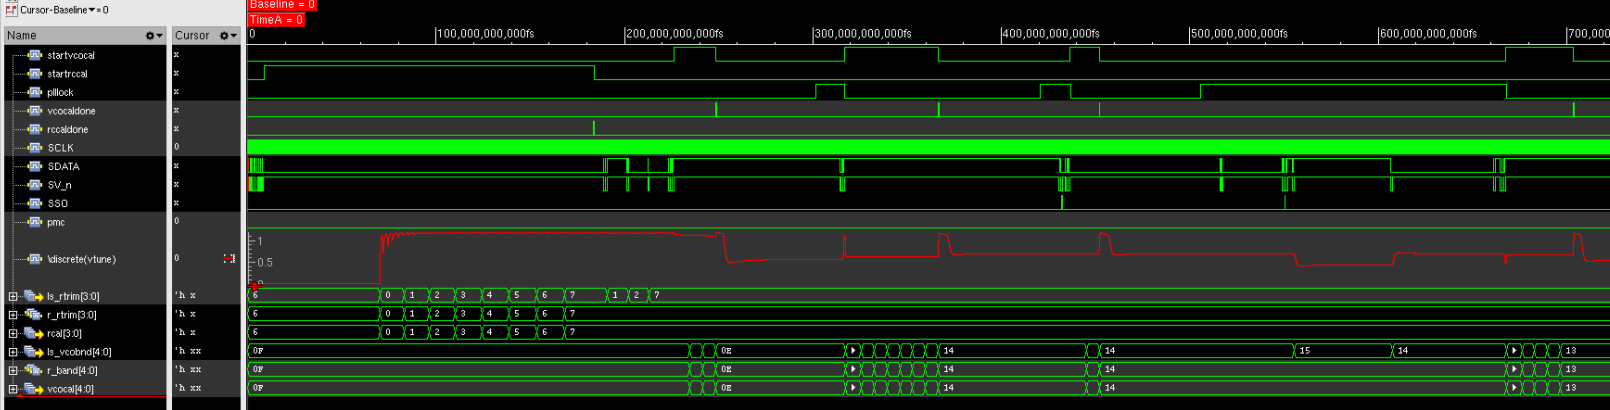Expand the ls_rtrim[3:0] bus
The height and width of the screenshot is (410, 1610).
pos(13,296)
